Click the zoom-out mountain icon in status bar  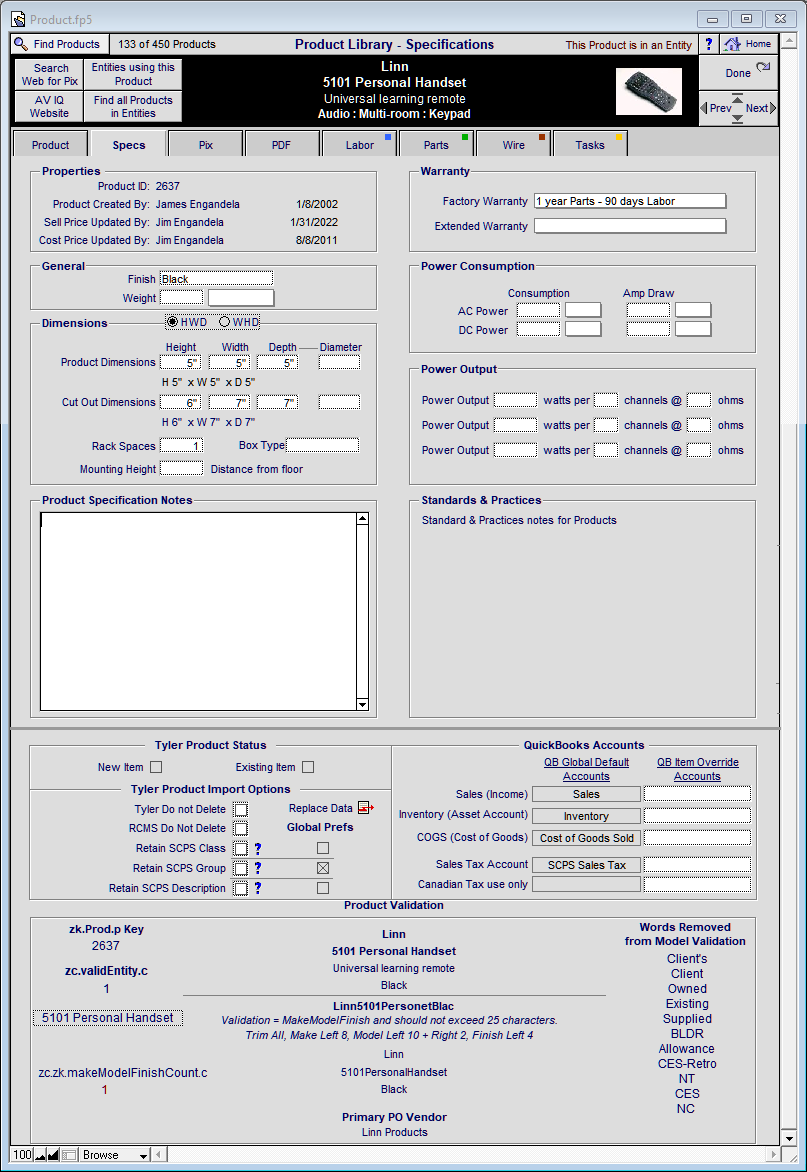(x=40, y=1155)
